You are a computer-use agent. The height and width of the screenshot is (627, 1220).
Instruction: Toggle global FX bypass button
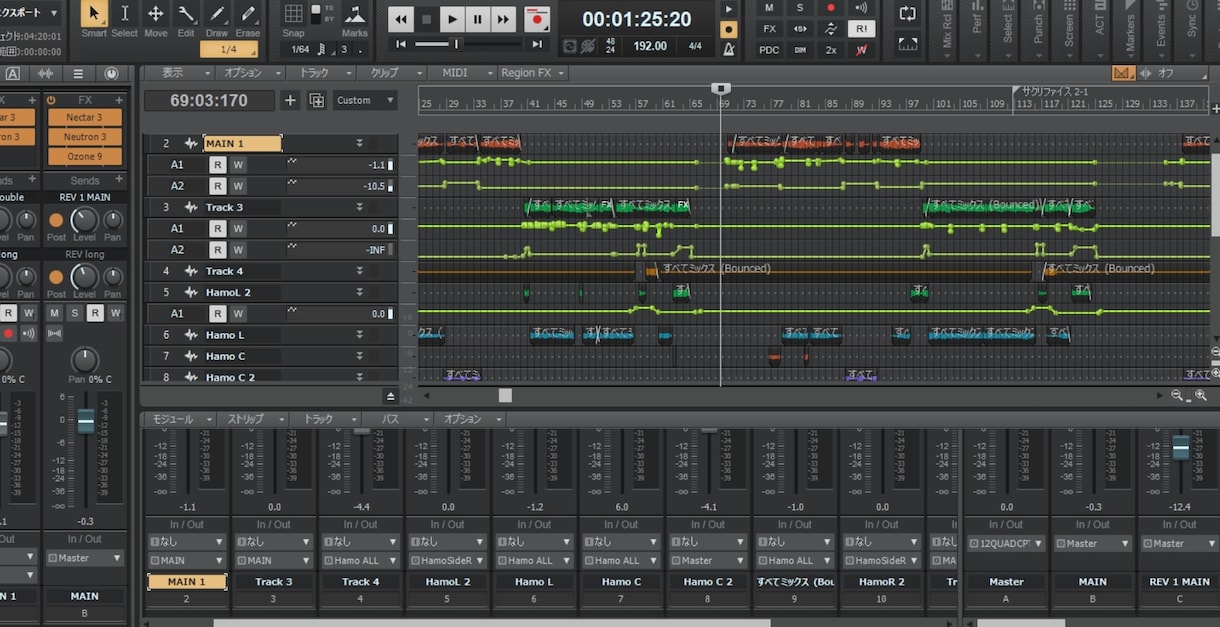pos(769,28)
